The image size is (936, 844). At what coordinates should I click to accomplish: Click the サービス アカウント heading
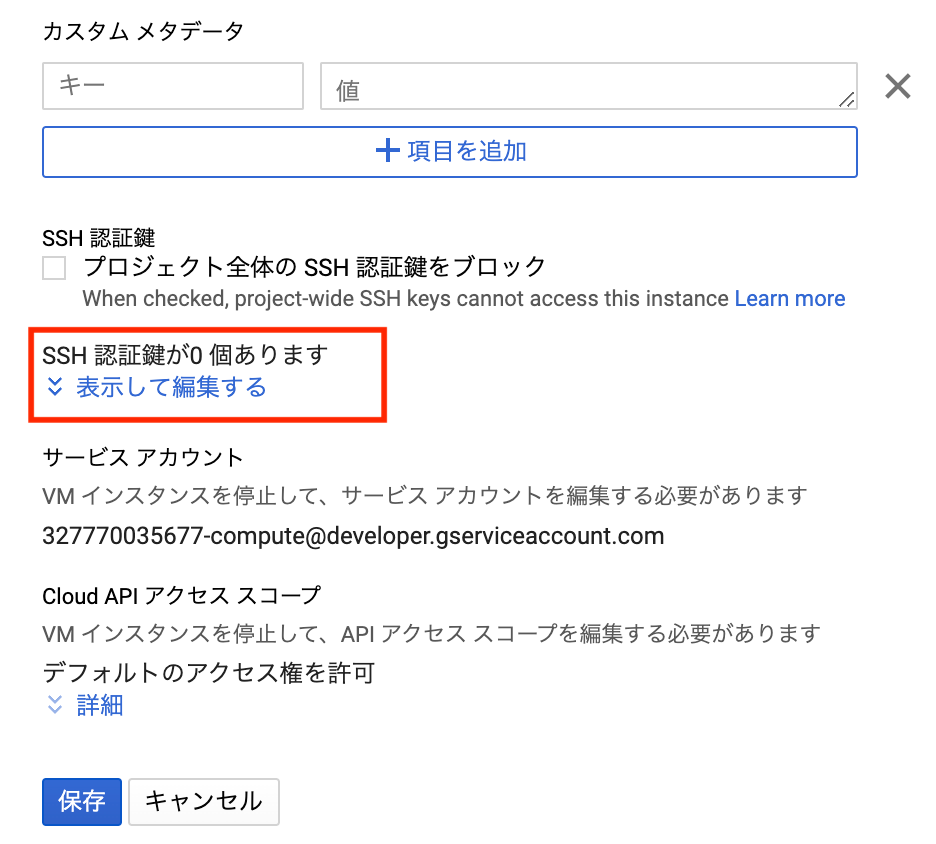click(143, 458)
